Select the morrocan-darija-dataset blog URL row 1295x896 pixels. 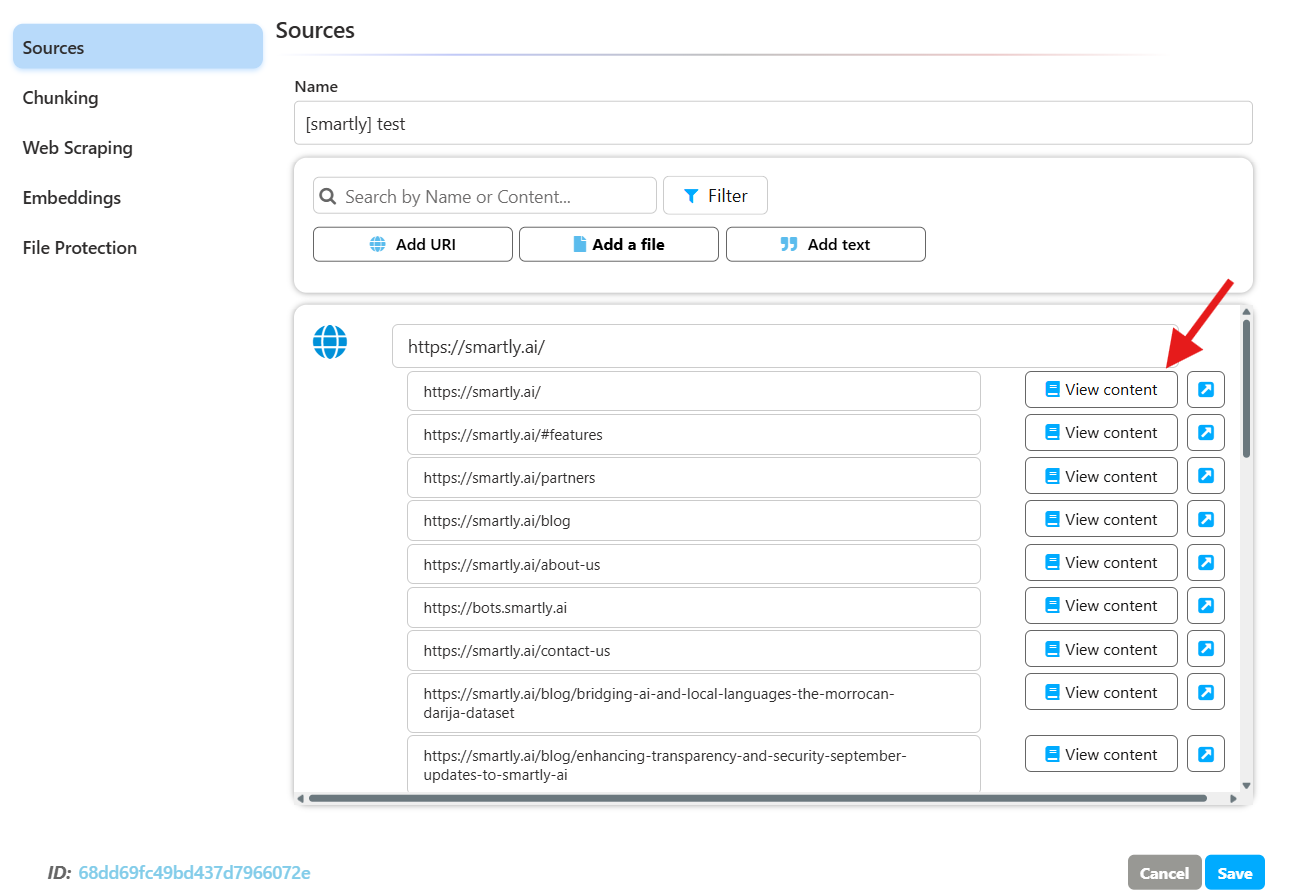tap(694, 702)
